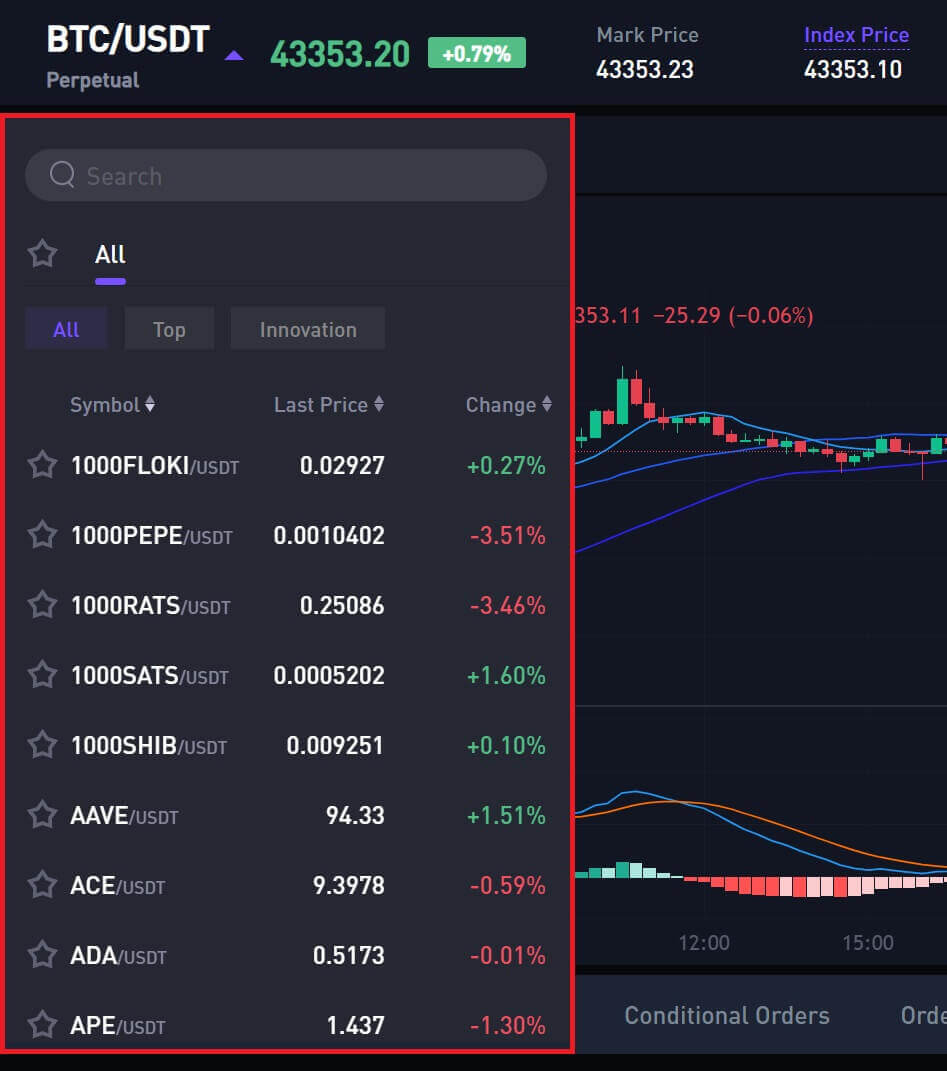
Task: Click the Mark Price label
Action: pos(647,35)
